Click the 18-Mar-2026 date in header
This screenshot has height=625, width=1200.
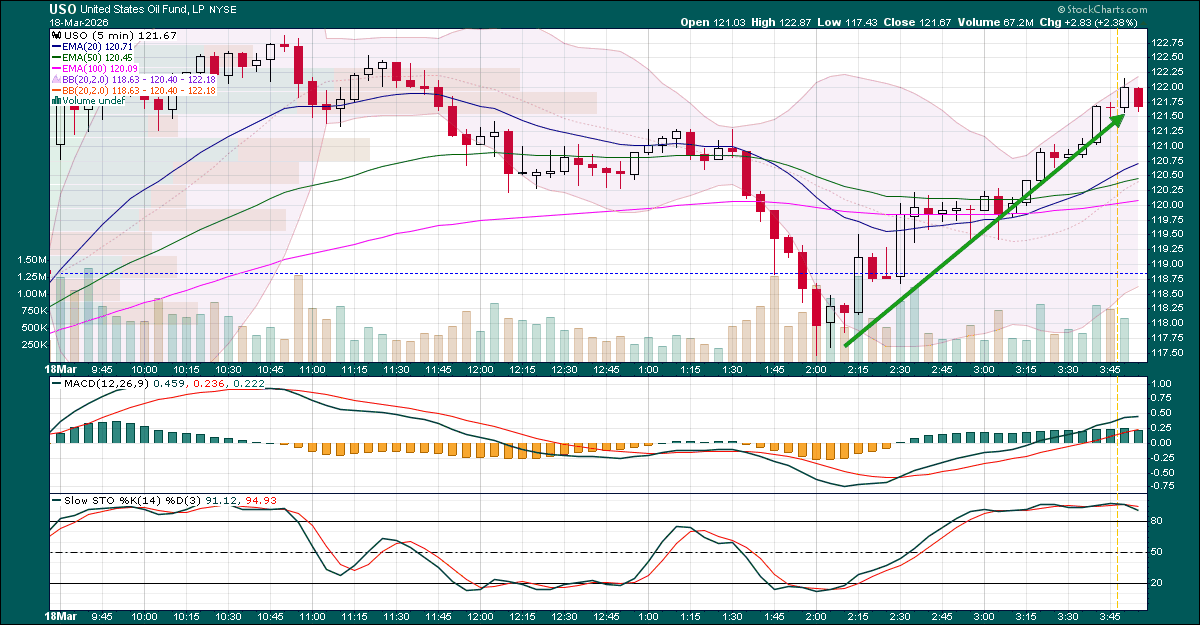[x=80, y=22]
